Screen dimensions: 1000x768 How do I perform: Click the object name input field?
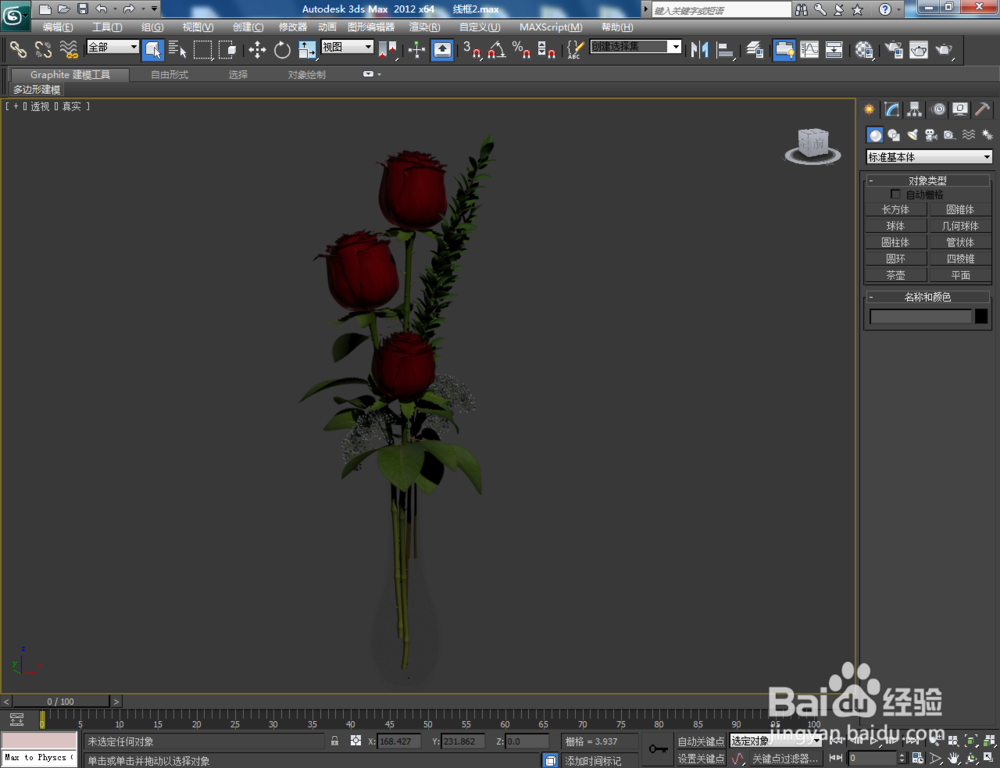920,316
